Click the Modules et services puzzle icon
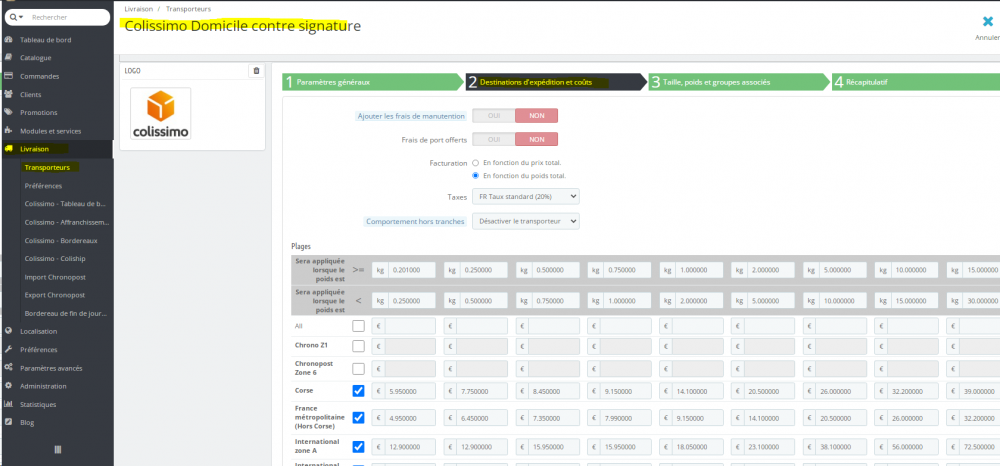This screenshot has height=466, width=1000. click(x=8, y=131)
